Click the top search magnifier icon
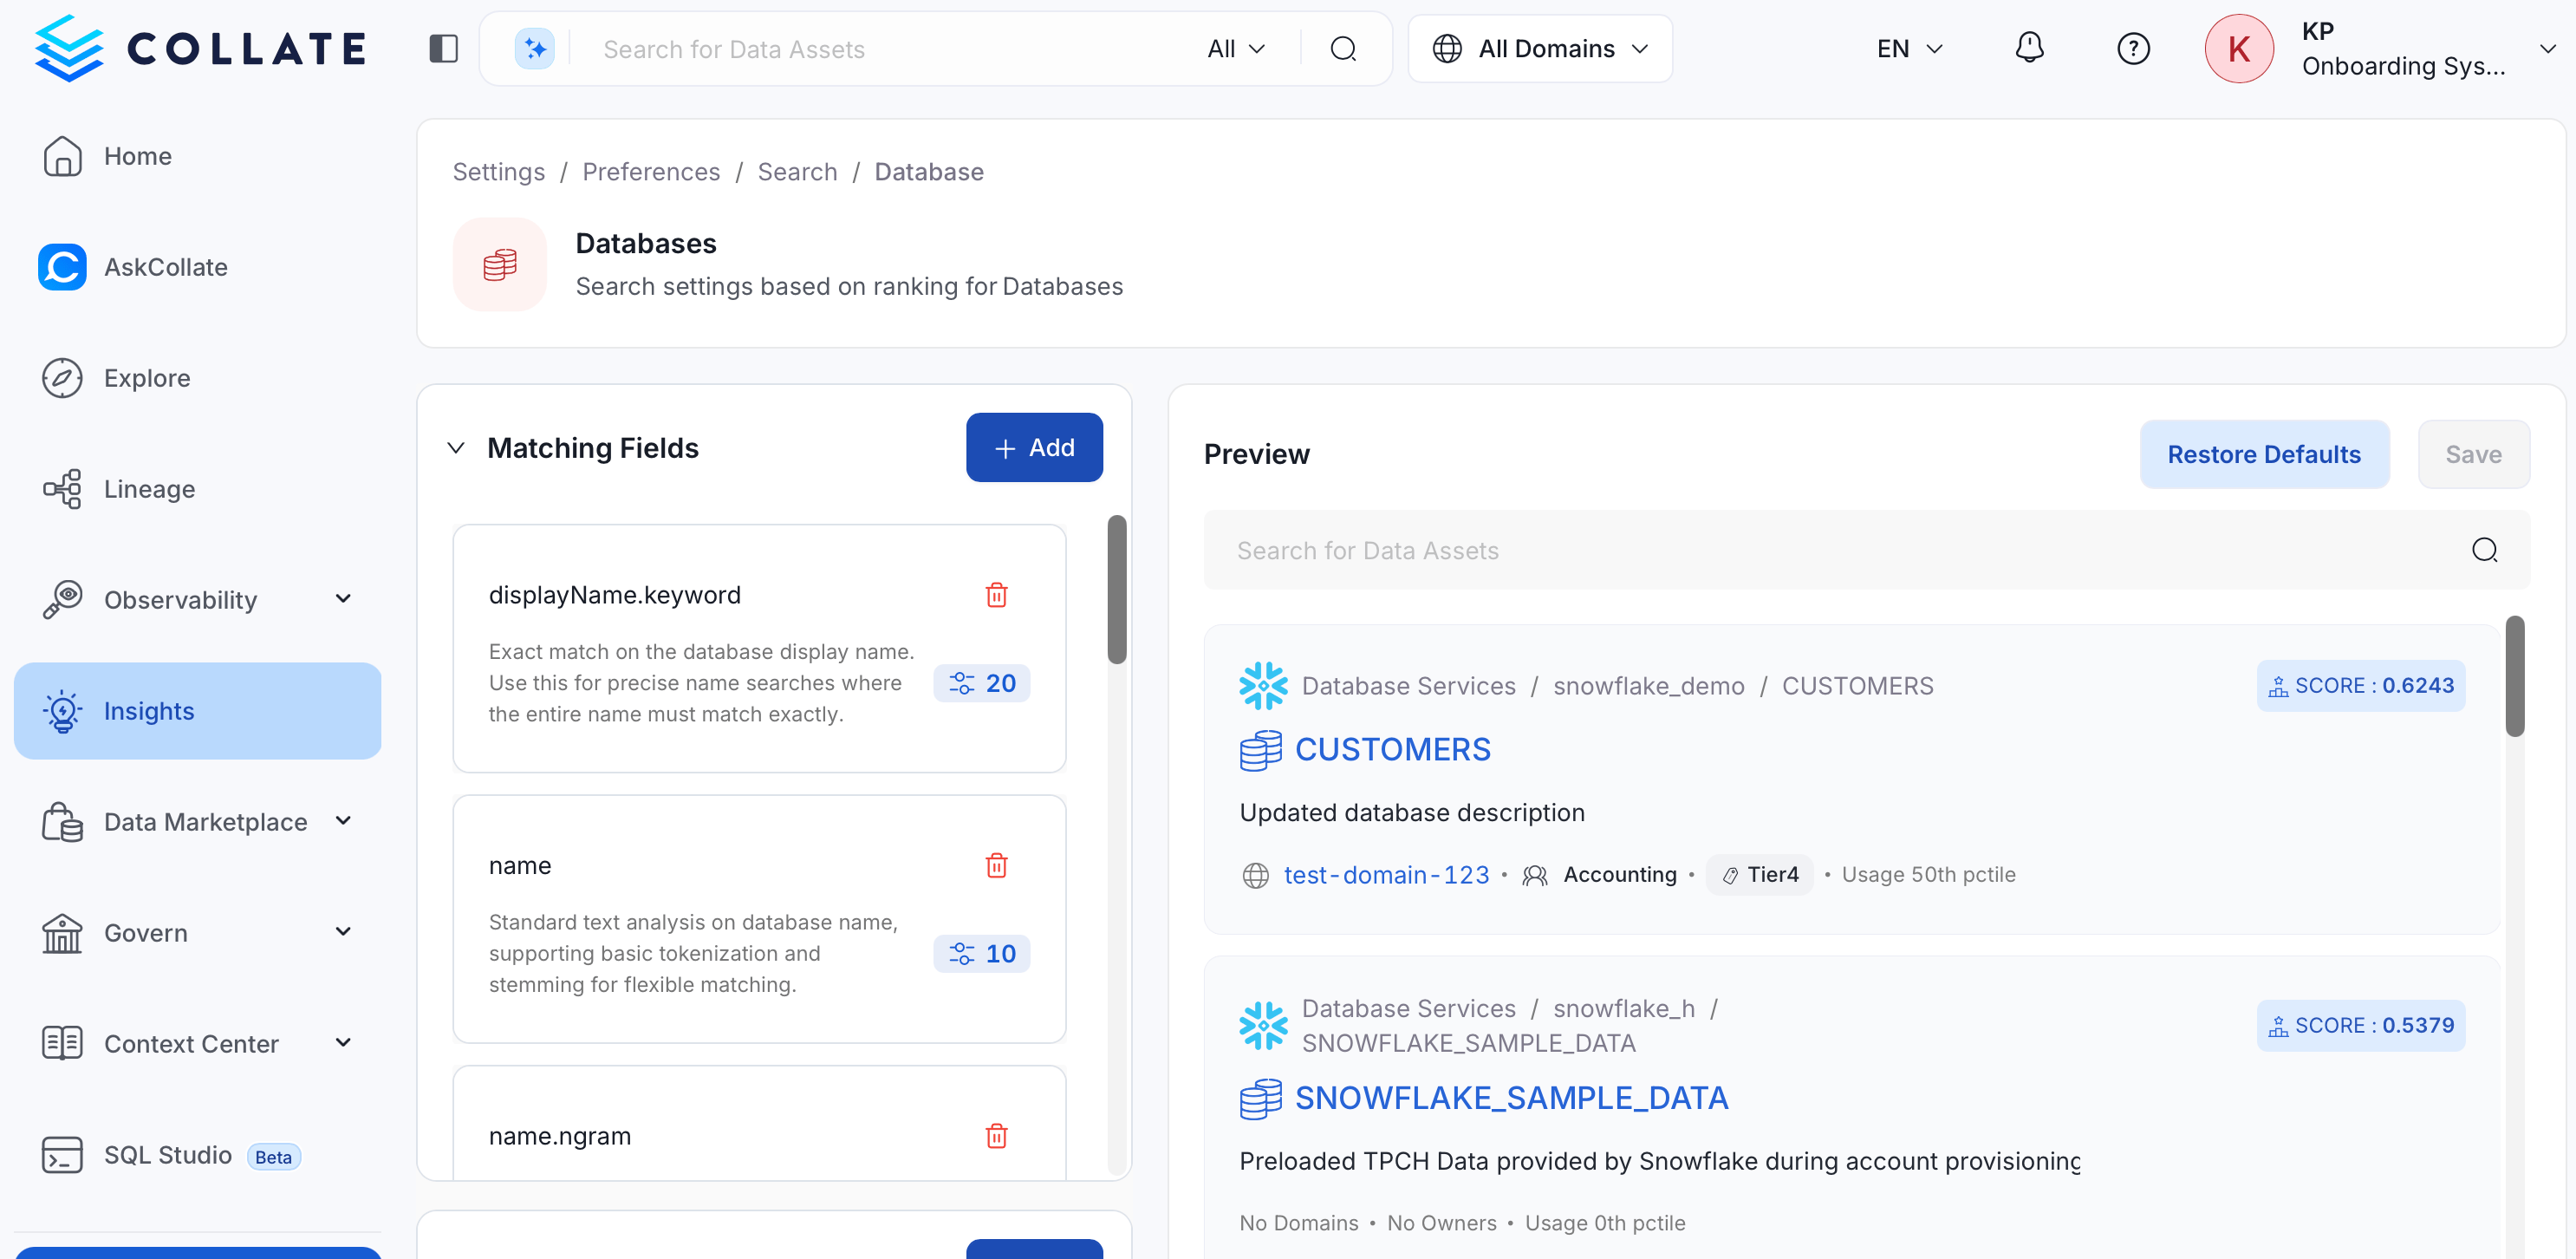 1343,48
